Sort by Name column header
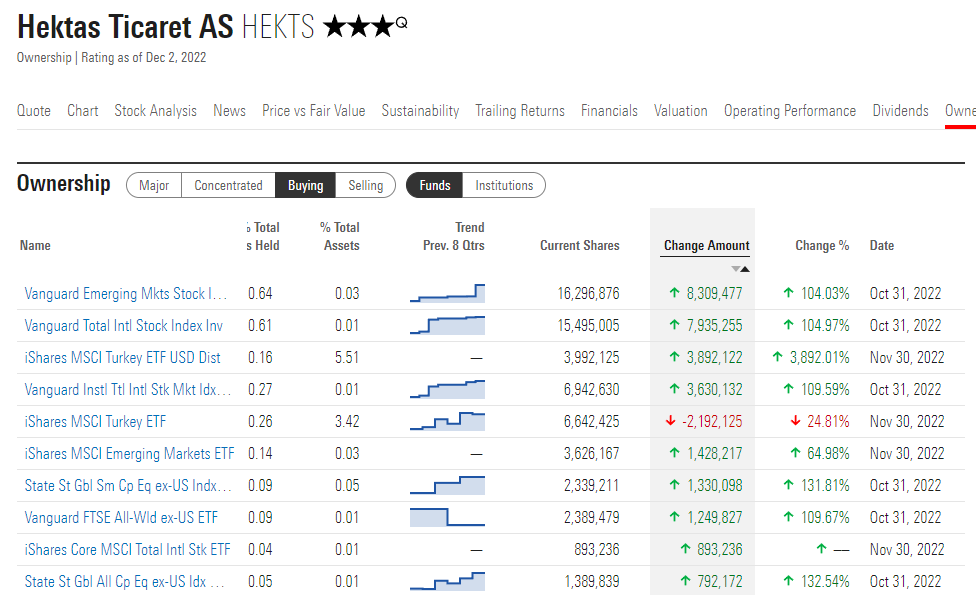This screenshot has width=976, height=595. point(35,245)
